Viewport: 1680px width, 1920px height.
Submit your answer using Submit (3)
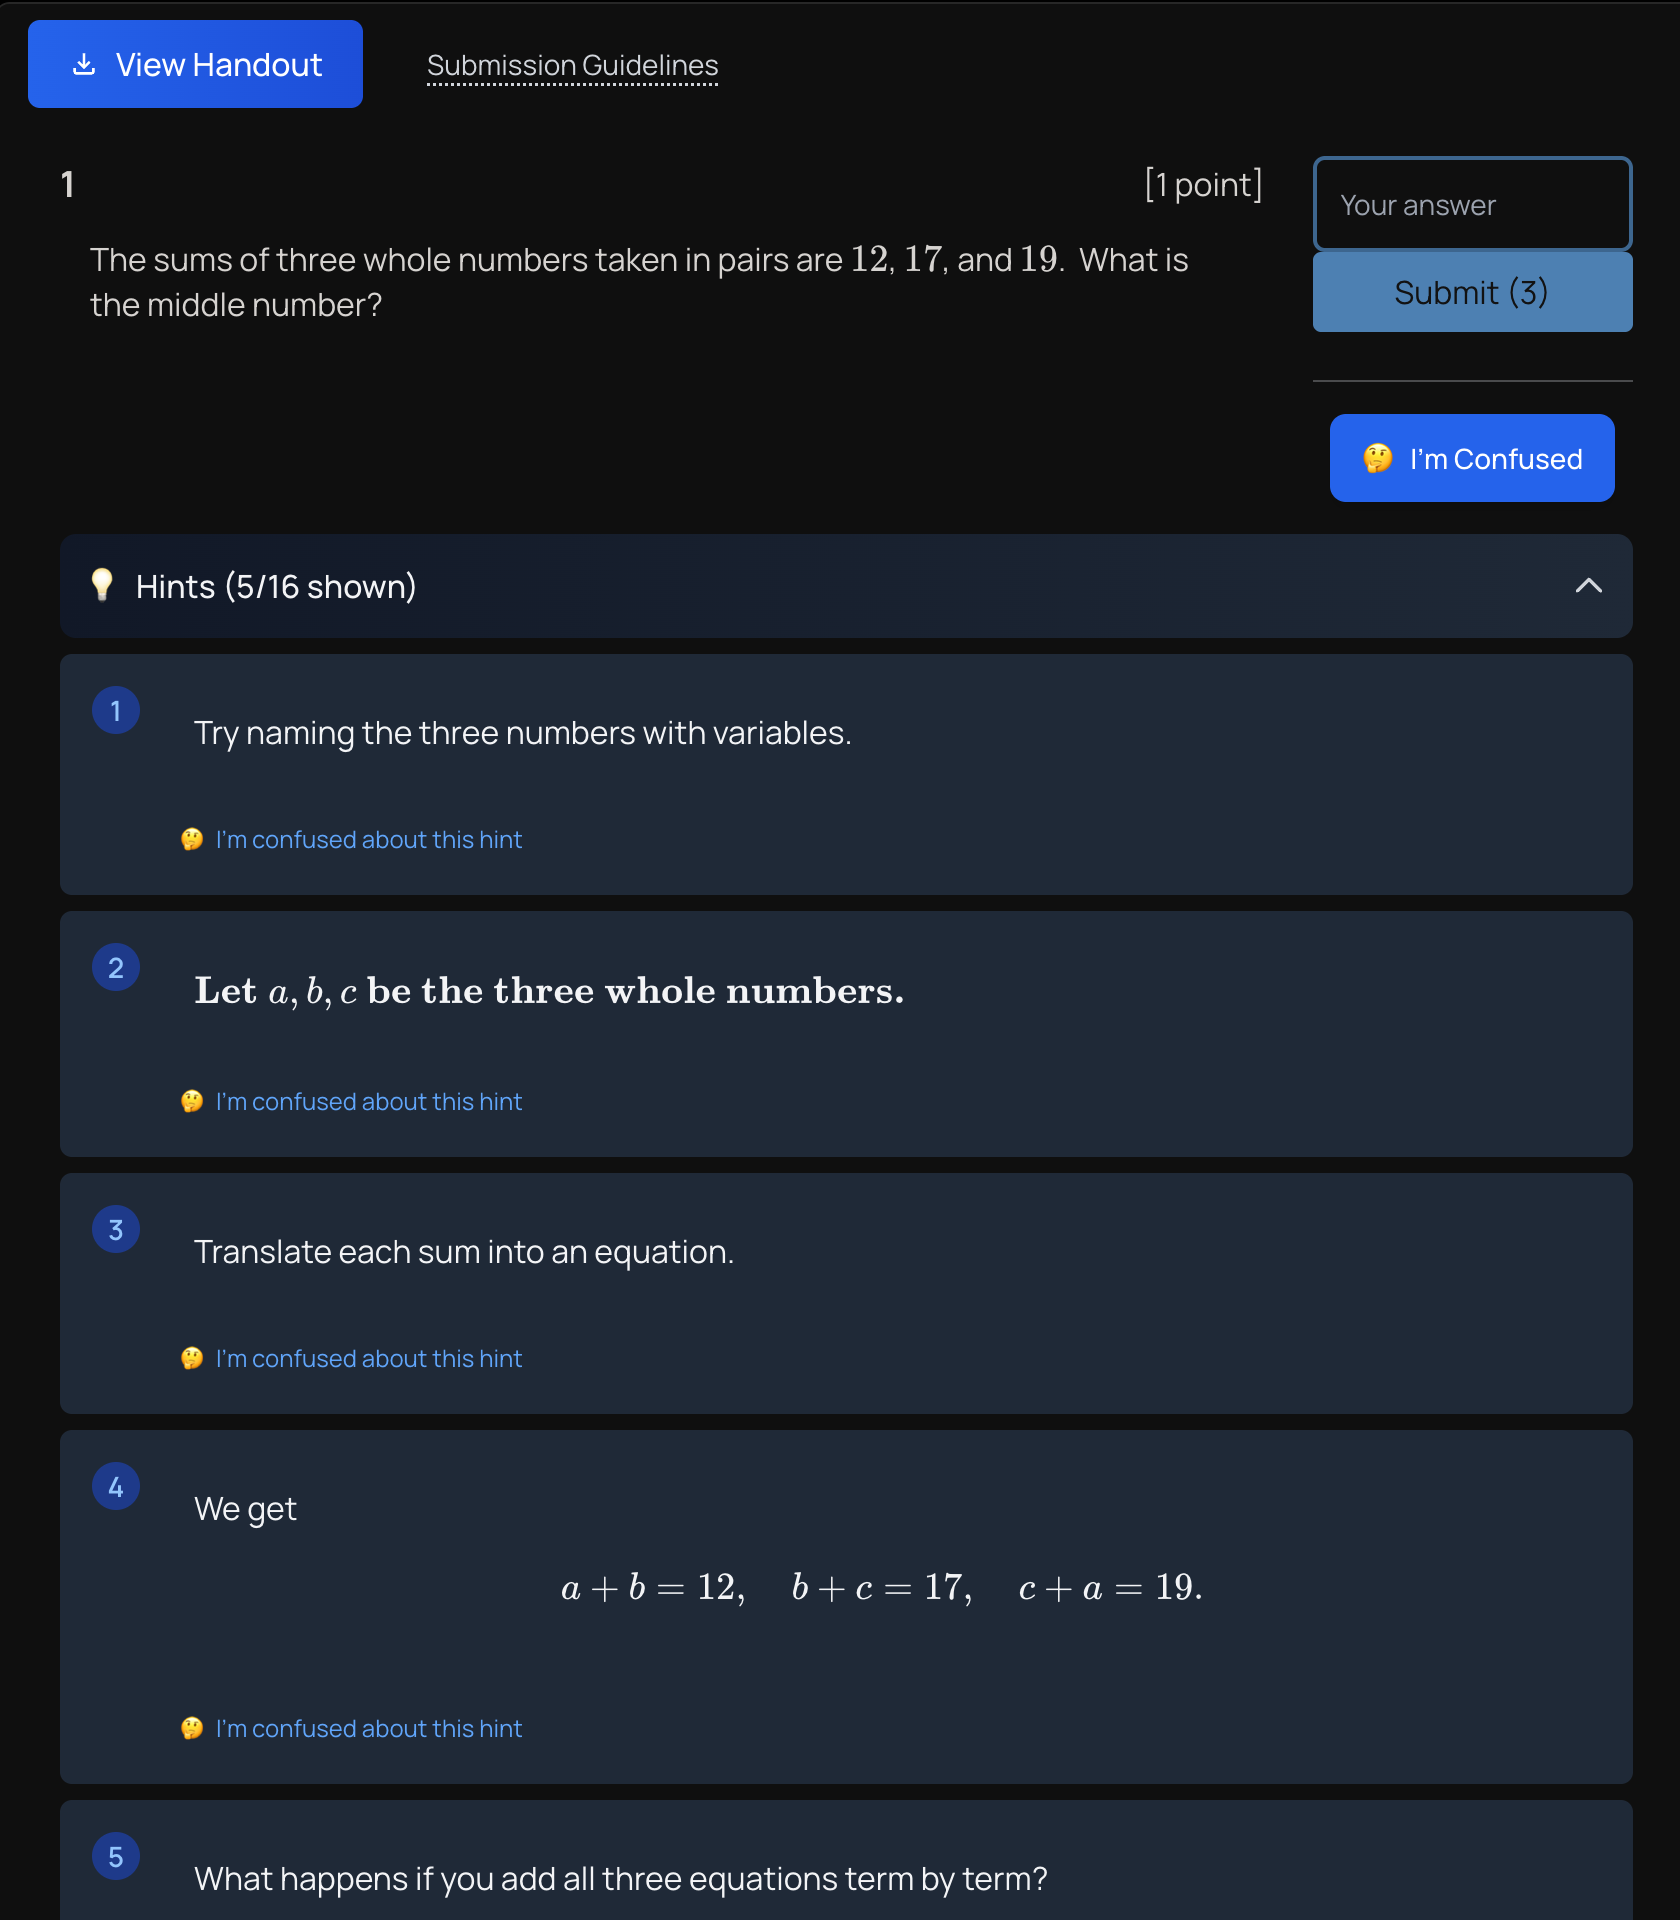pyautogui.click(x=1471, y=291)
